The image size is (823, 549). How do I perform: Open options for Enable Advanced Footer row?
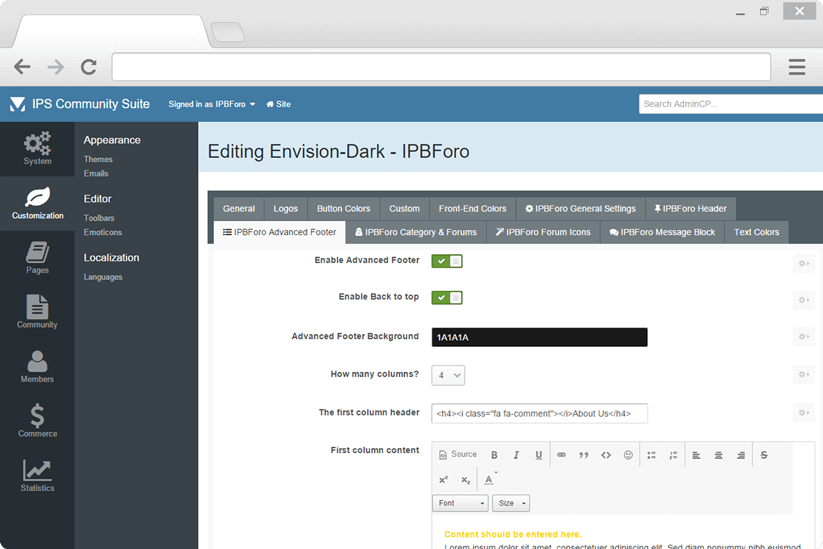click(804, 263)
